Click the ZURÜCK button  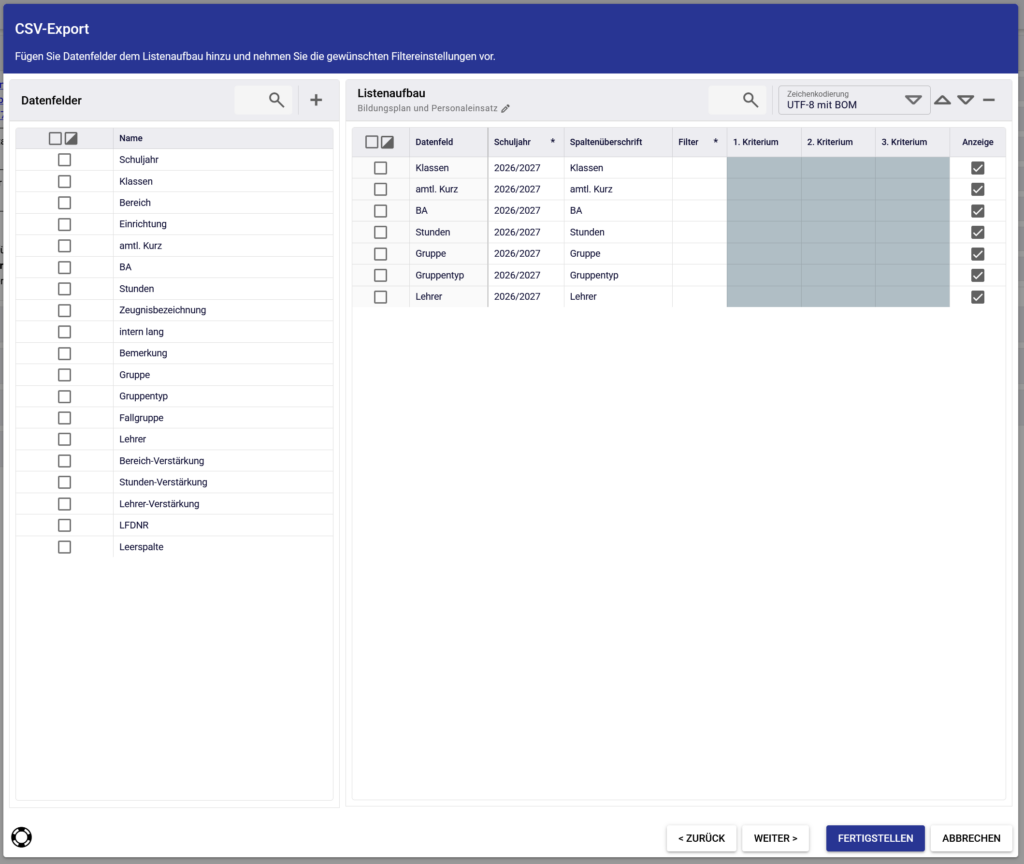(x=701, y=838)
